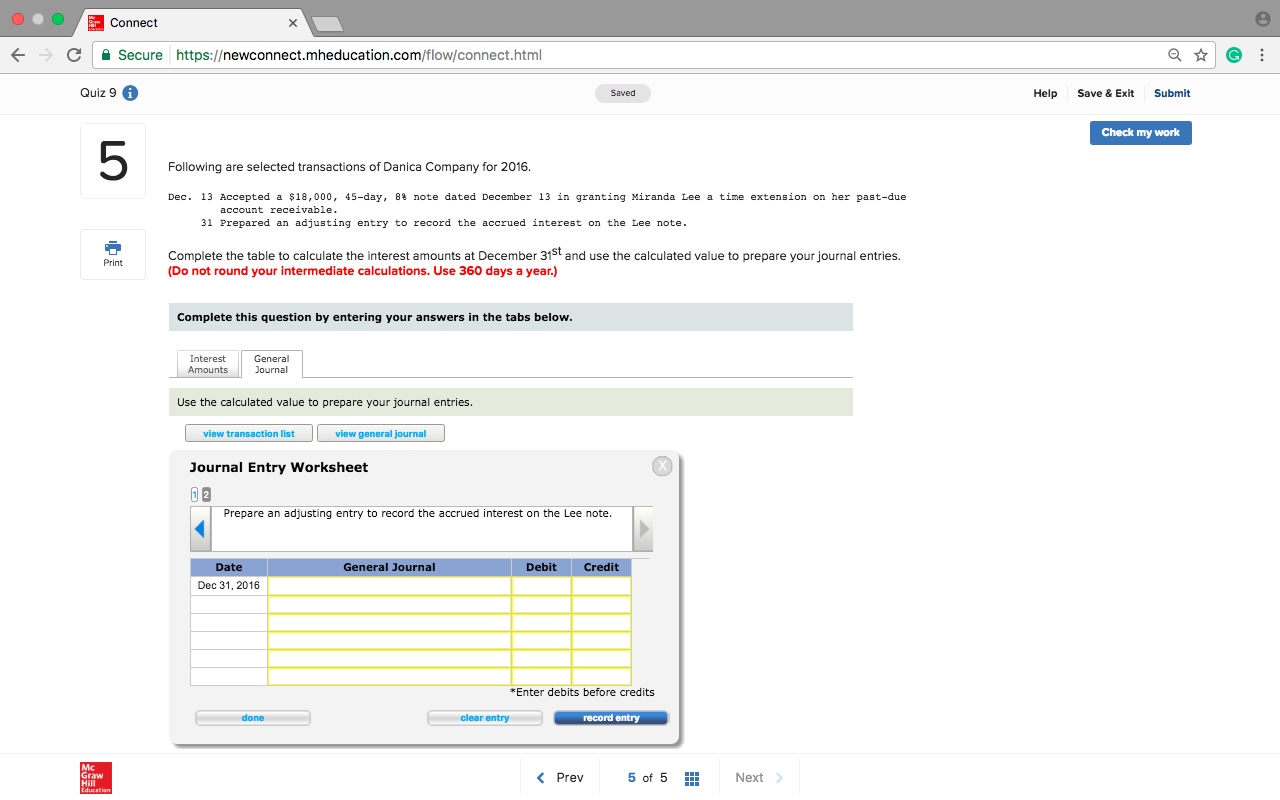This screenshot has width=1280, height=800.
Task: Switch to the Interest Amounts tab
Action: click(207, 363)
